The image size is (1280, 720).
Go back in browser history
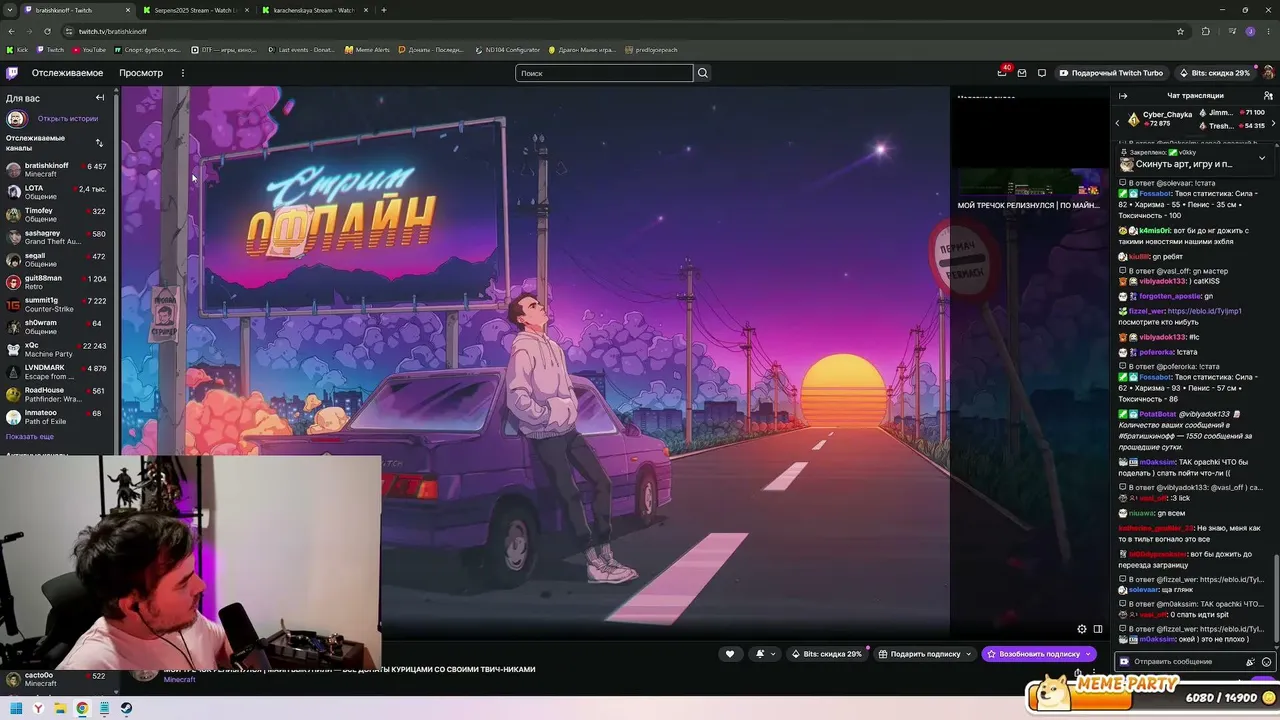(10, 31)
